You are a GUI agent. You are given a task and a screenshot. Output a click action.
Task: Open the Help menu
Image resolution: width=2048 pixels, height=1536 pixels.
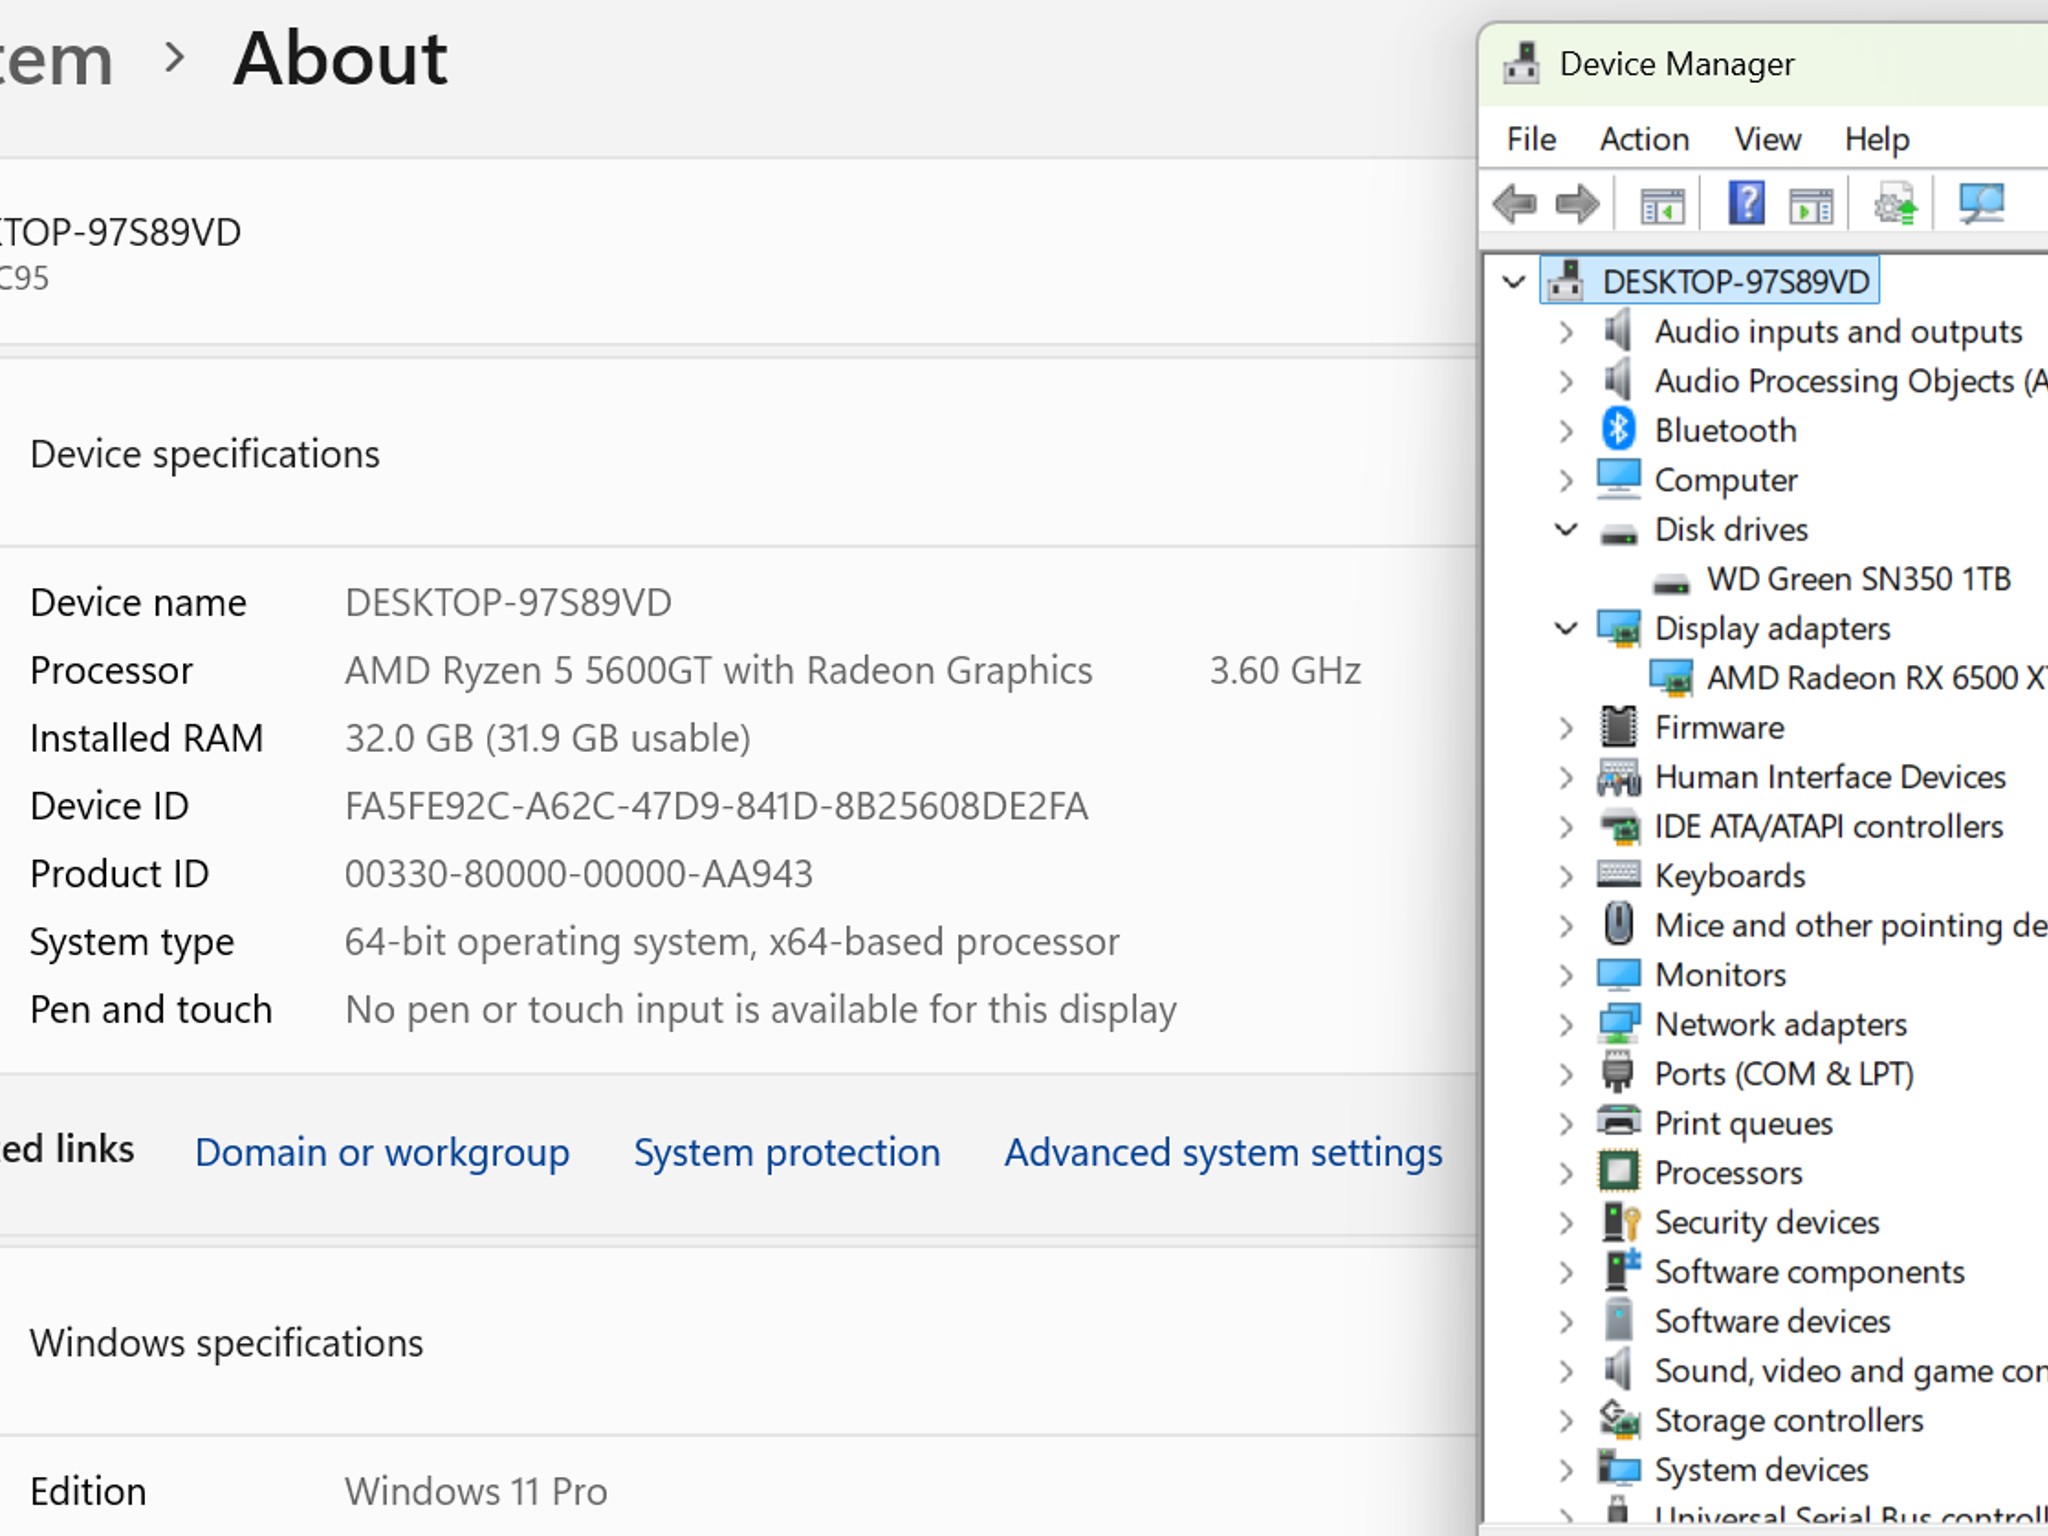[x=1876, y=138]
